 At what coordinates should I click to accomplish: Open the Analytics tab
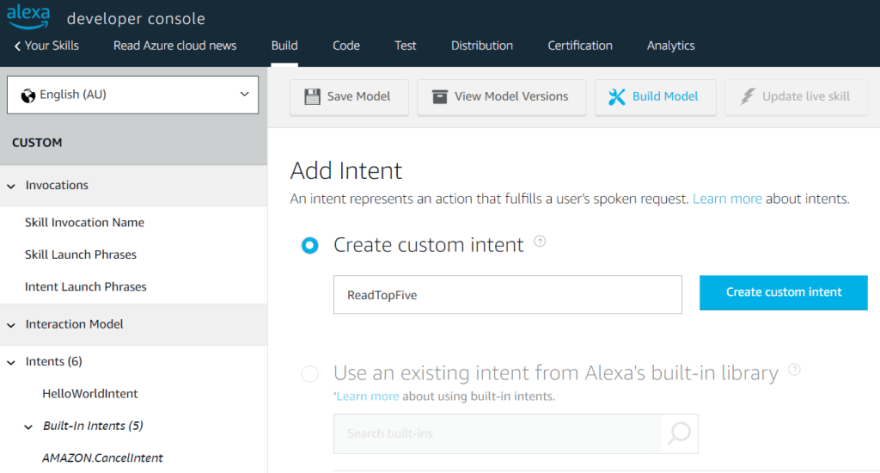coord(671,45)
